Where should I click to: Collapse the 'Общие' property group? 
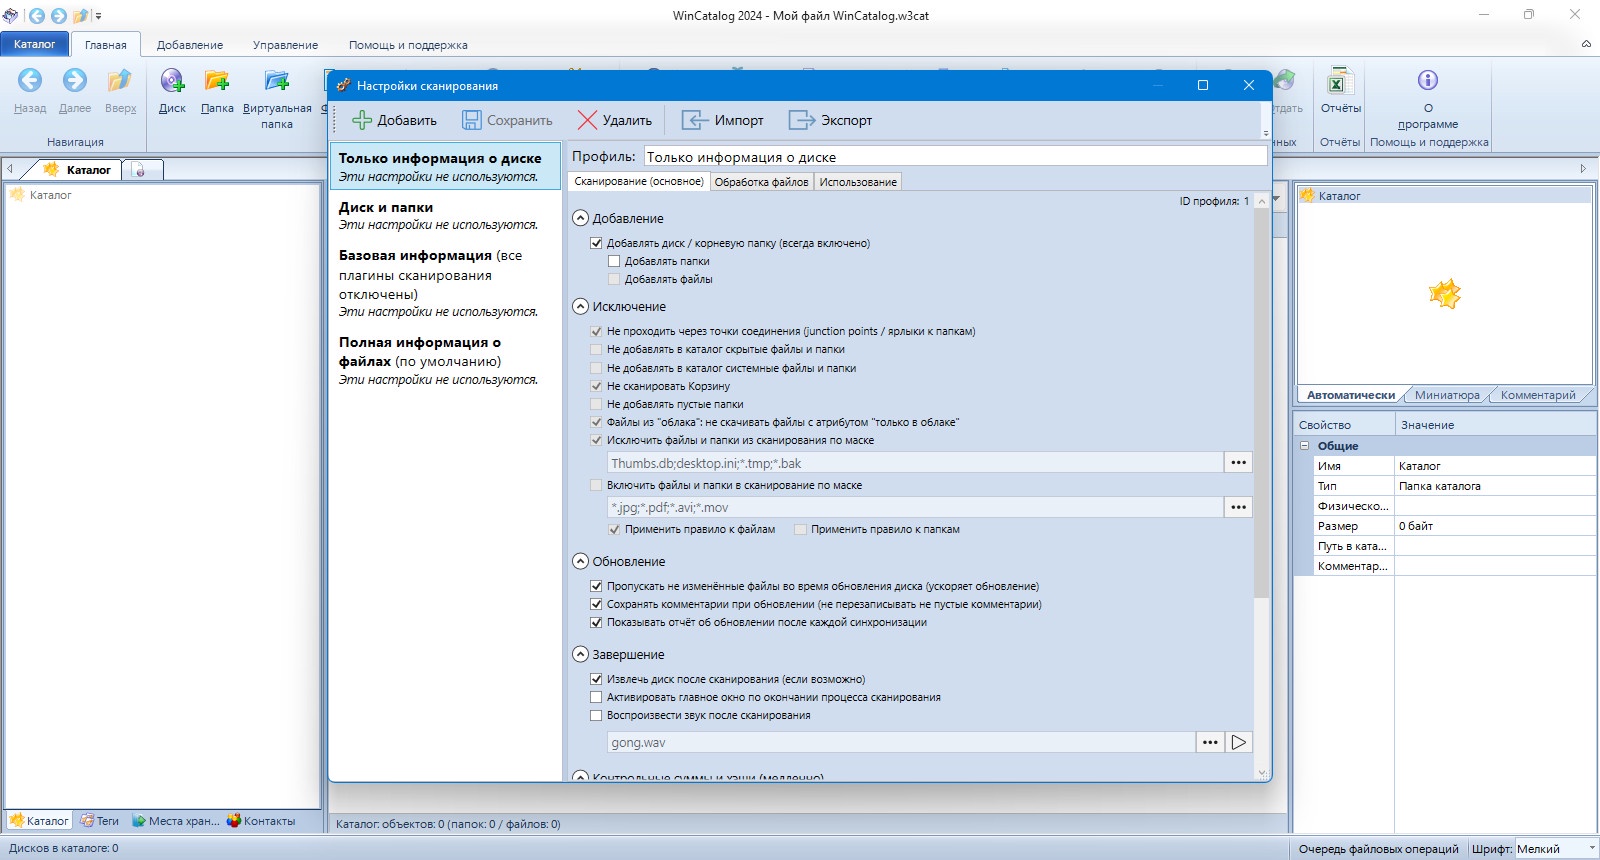pos(1304,446)
